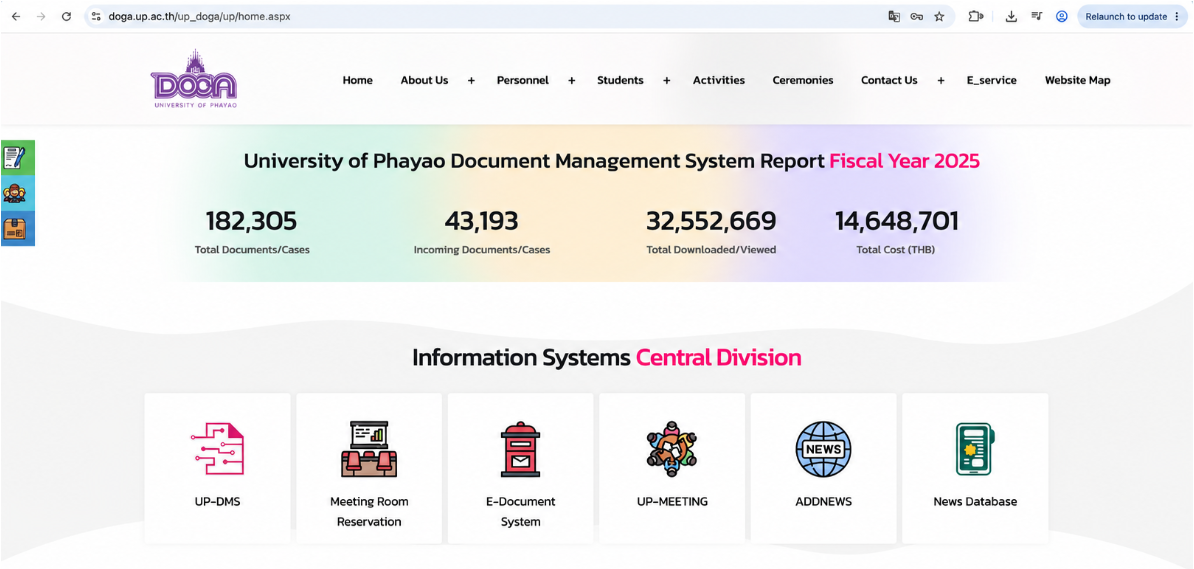Click the package box sidebar icon

17,229
